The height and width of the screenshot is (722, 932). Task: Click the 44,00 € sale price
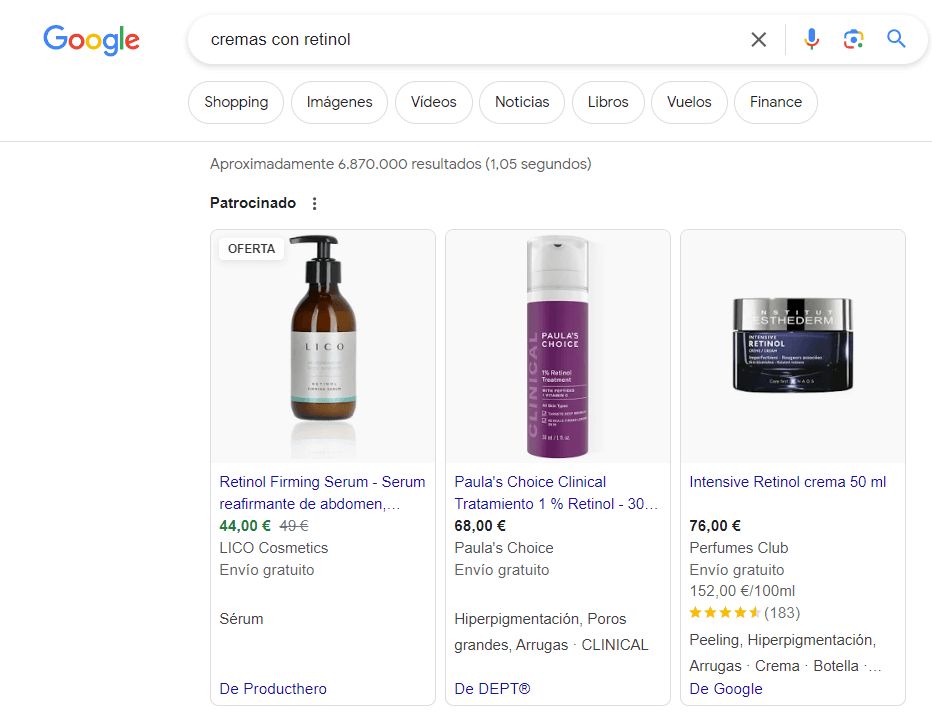[245, 526]
